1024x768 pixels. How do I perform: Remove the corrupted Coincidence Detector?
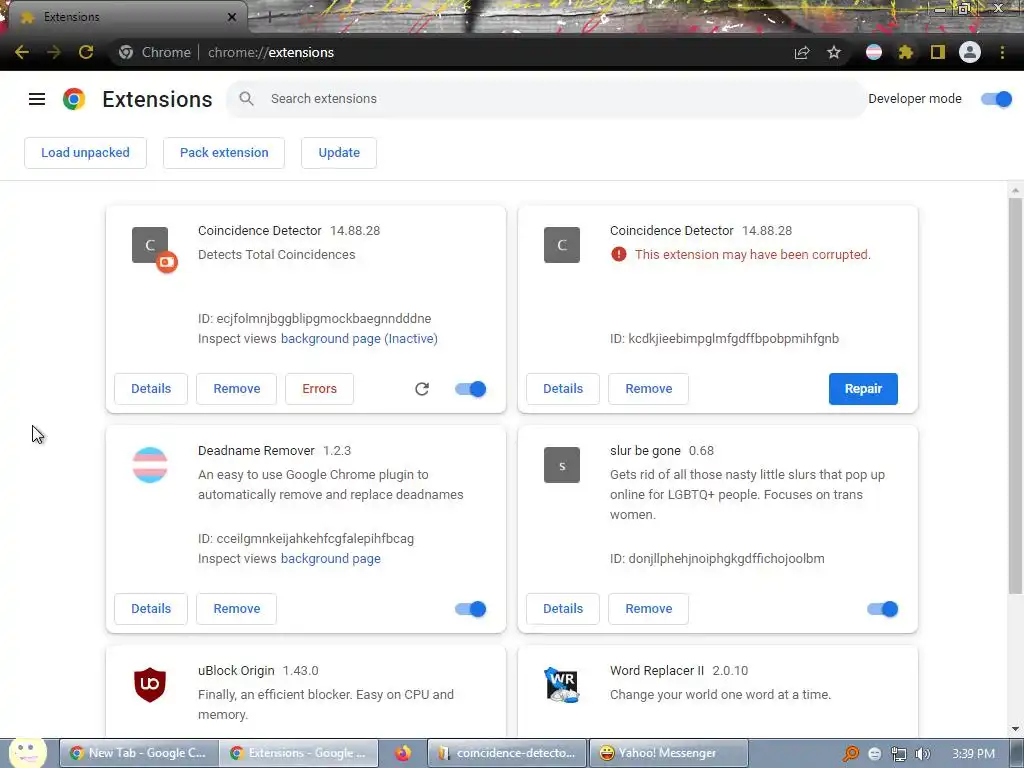click(x=648, y=389)
